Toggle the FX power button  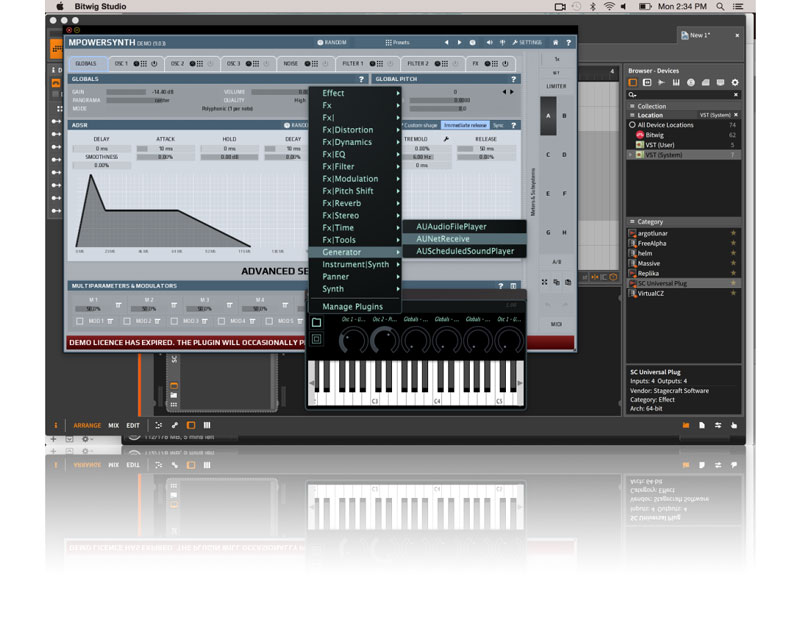[505, 64]
